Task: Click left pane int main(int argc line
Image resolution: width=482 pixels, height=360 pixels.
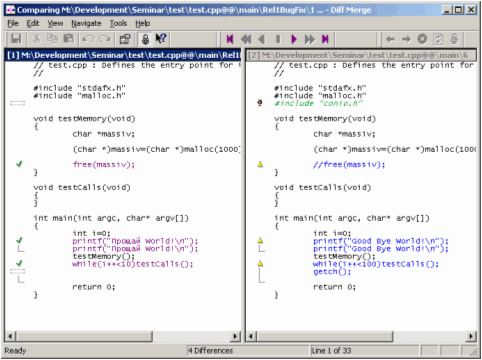Action: coord(111,218)
